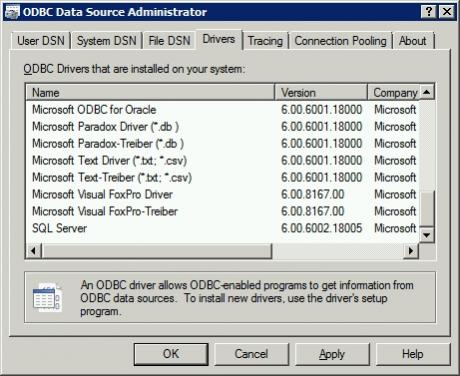Screen dimensions: 460x376
Task: Open the Connection Pooling tab
Action: click(340, 41)
